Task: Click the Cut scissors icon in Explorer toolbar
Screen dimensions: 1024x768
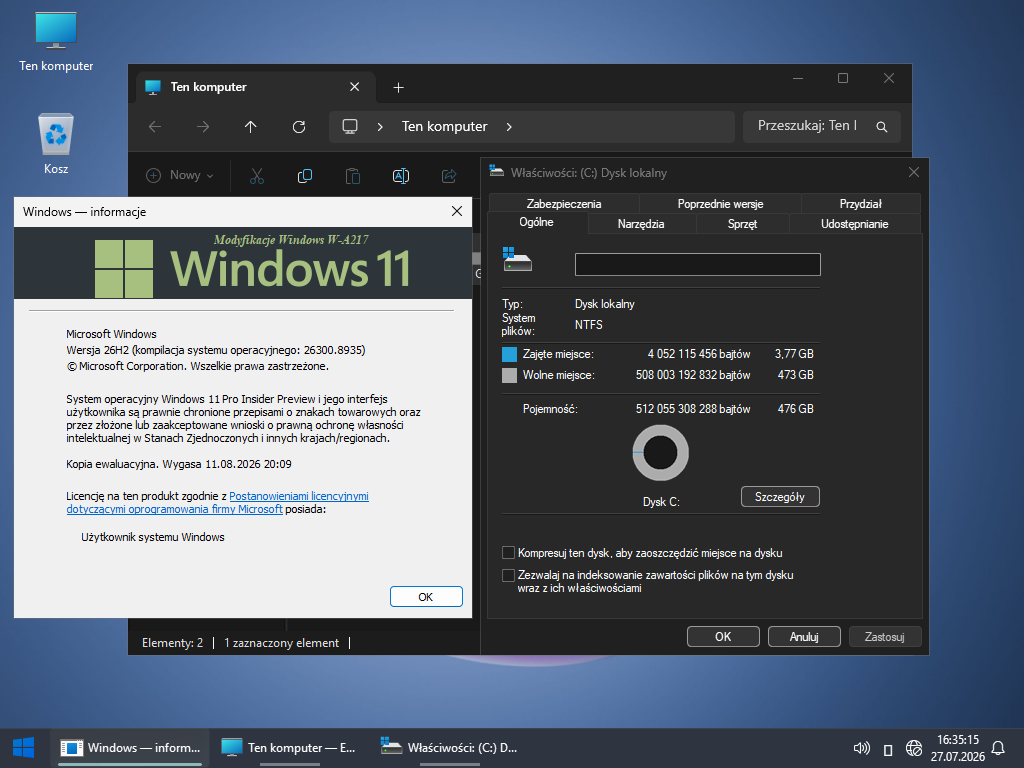Action: coord(257,176)
